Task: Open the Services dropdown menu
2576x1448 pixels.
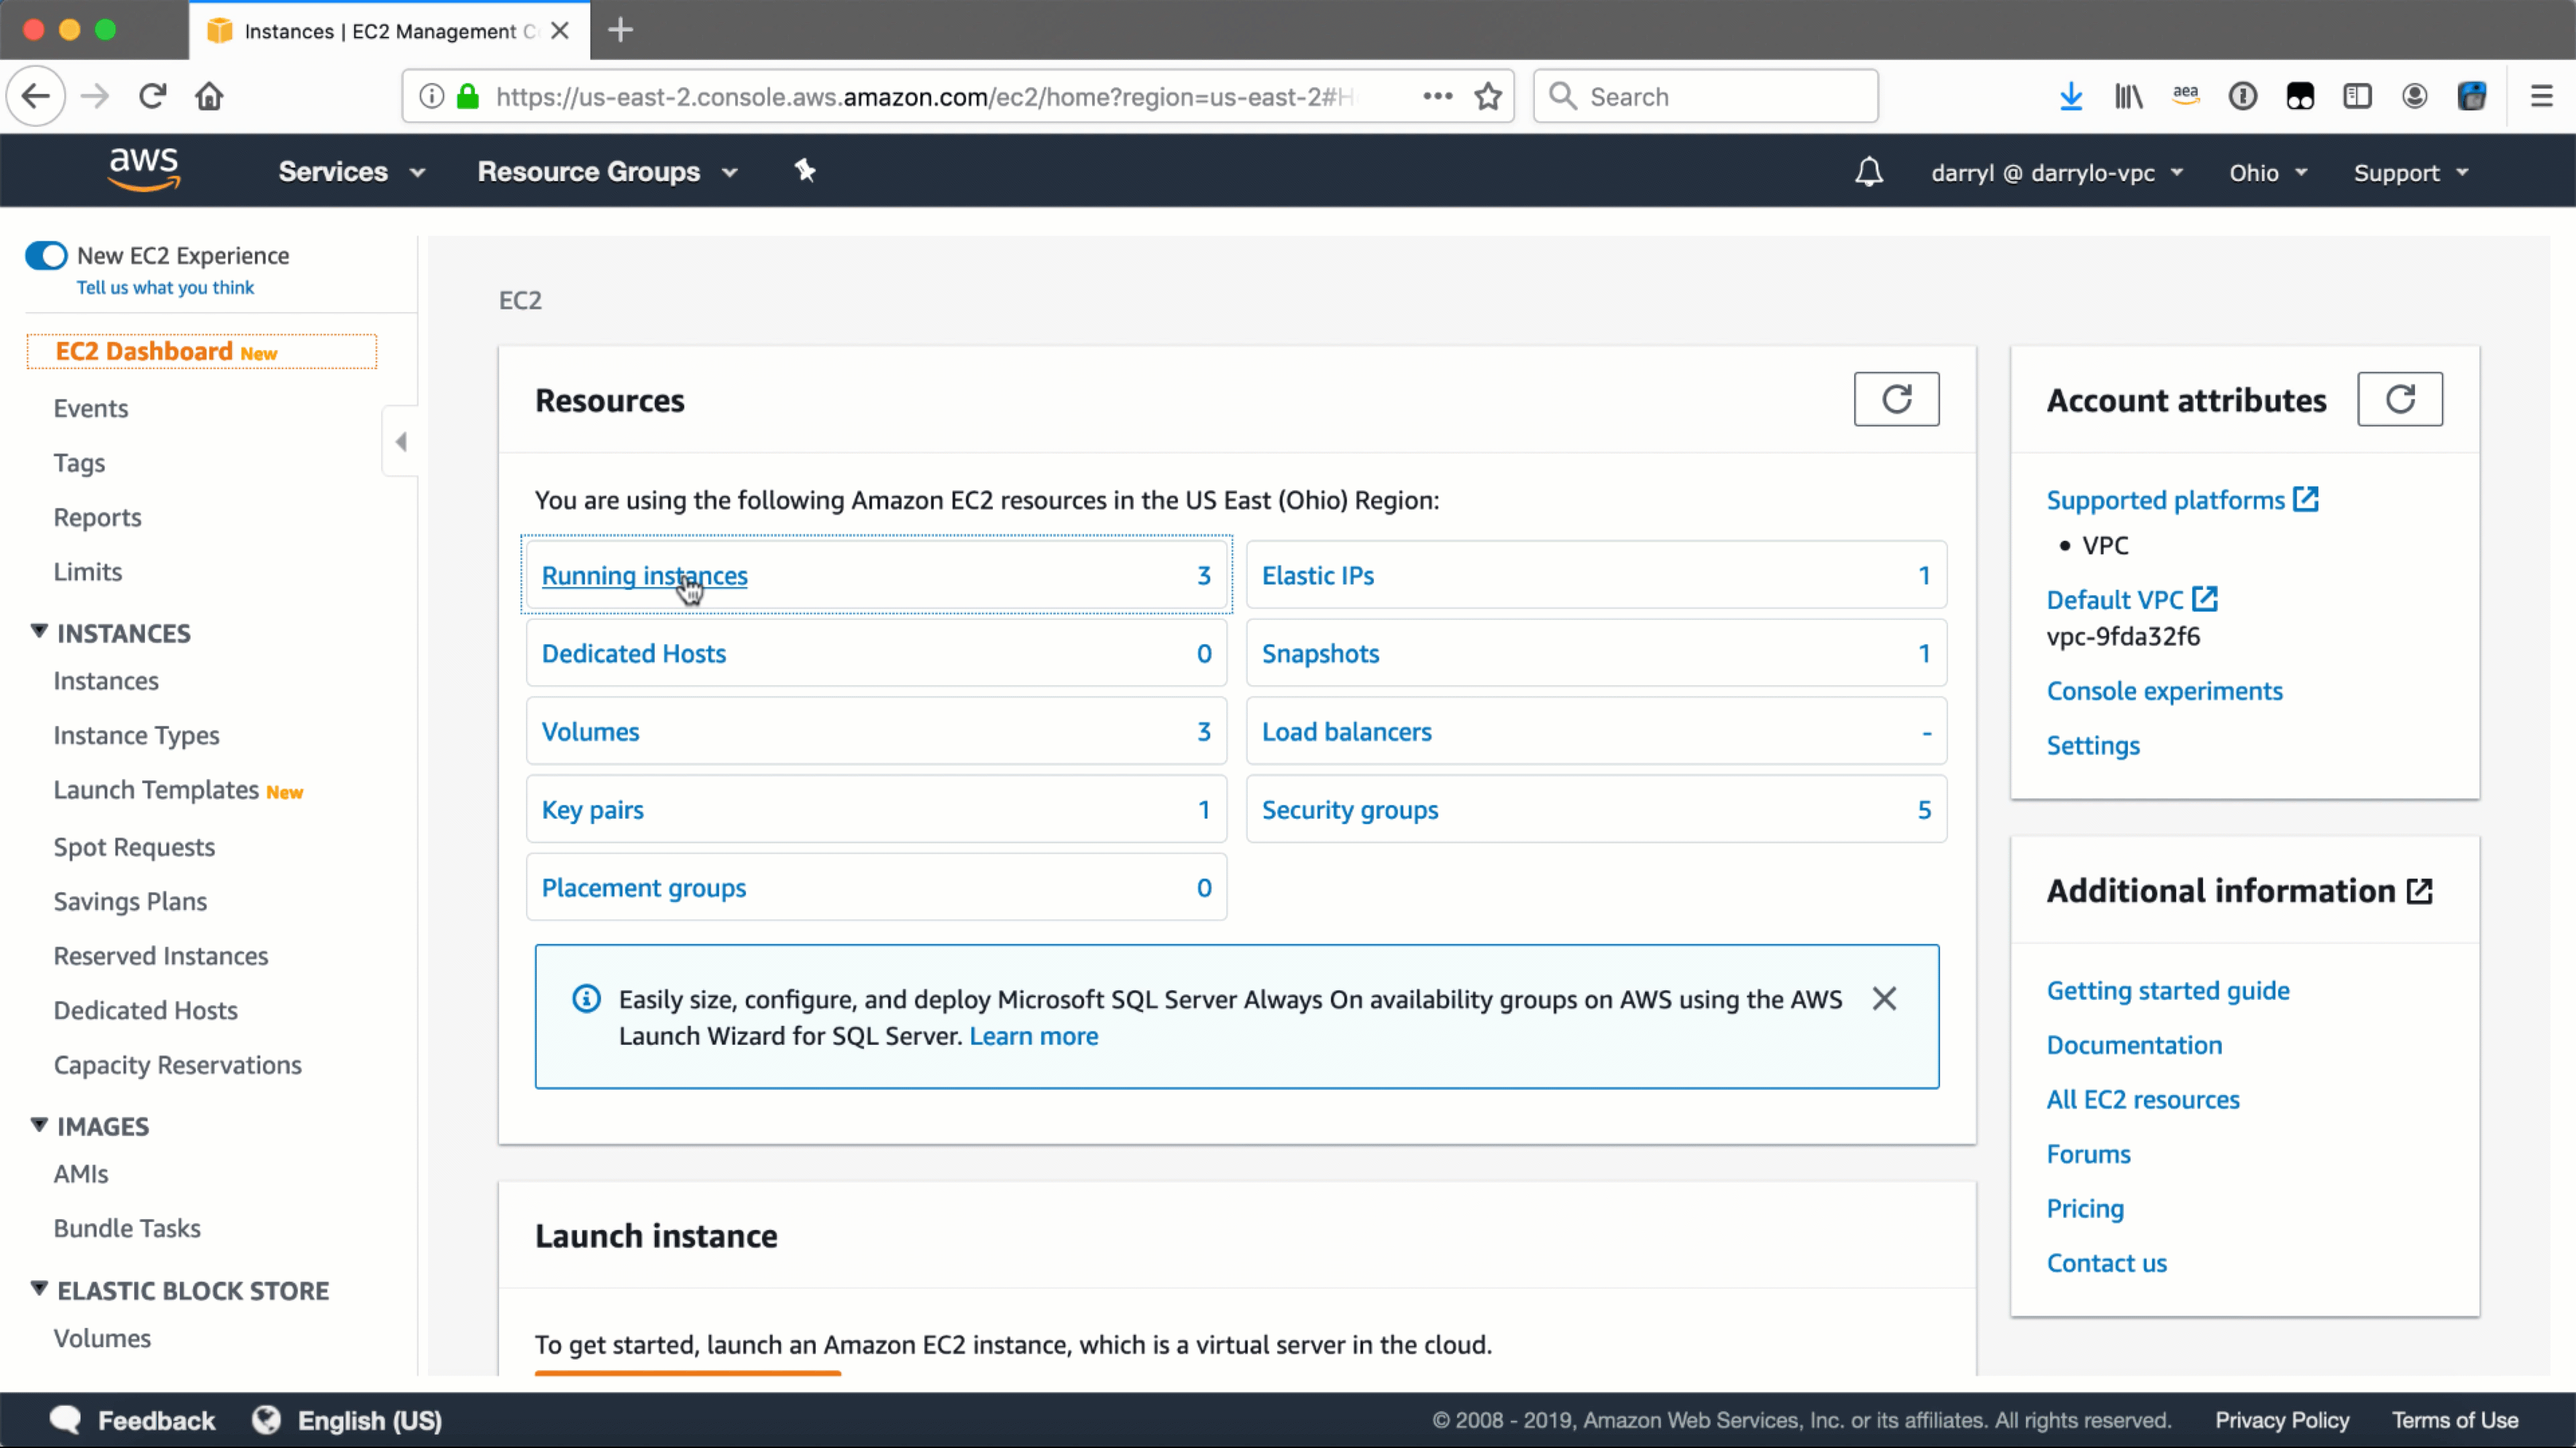Action: (x=352, y=172)
